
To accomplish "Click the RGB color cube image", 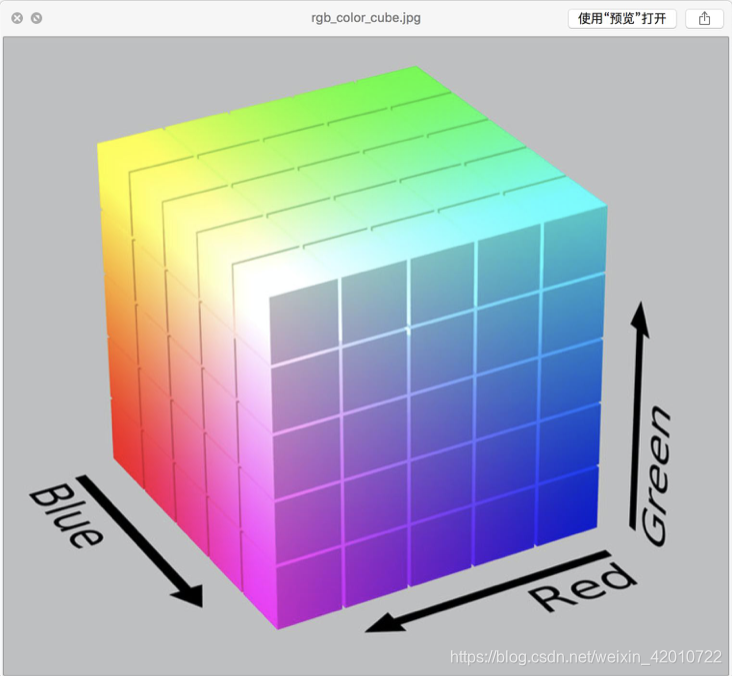I will [x=366, y=356].
